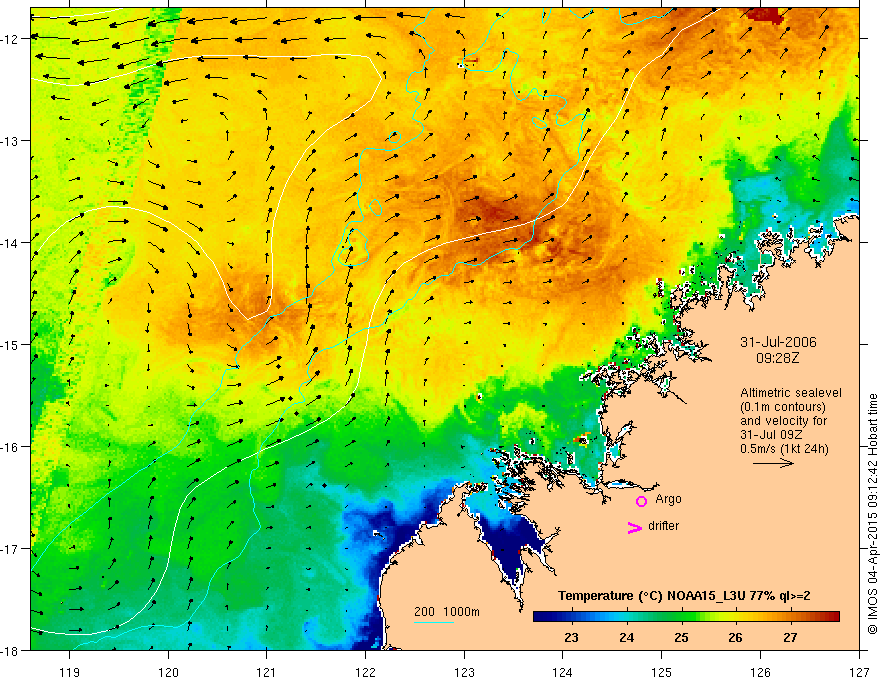Screen dimensions: 880x680
Task: Click the vertical IMOS copyright timestamp text
Action: (873, 513)
